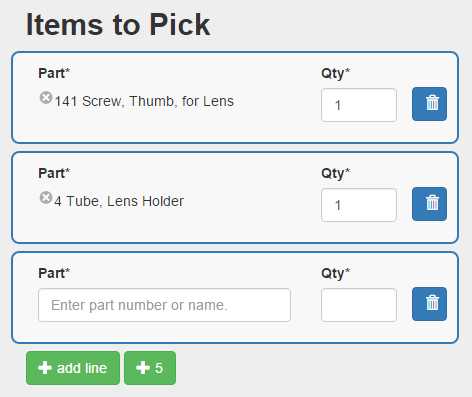Focus the Qty field for 4 Tube, Lens Holder

(359, 205)
